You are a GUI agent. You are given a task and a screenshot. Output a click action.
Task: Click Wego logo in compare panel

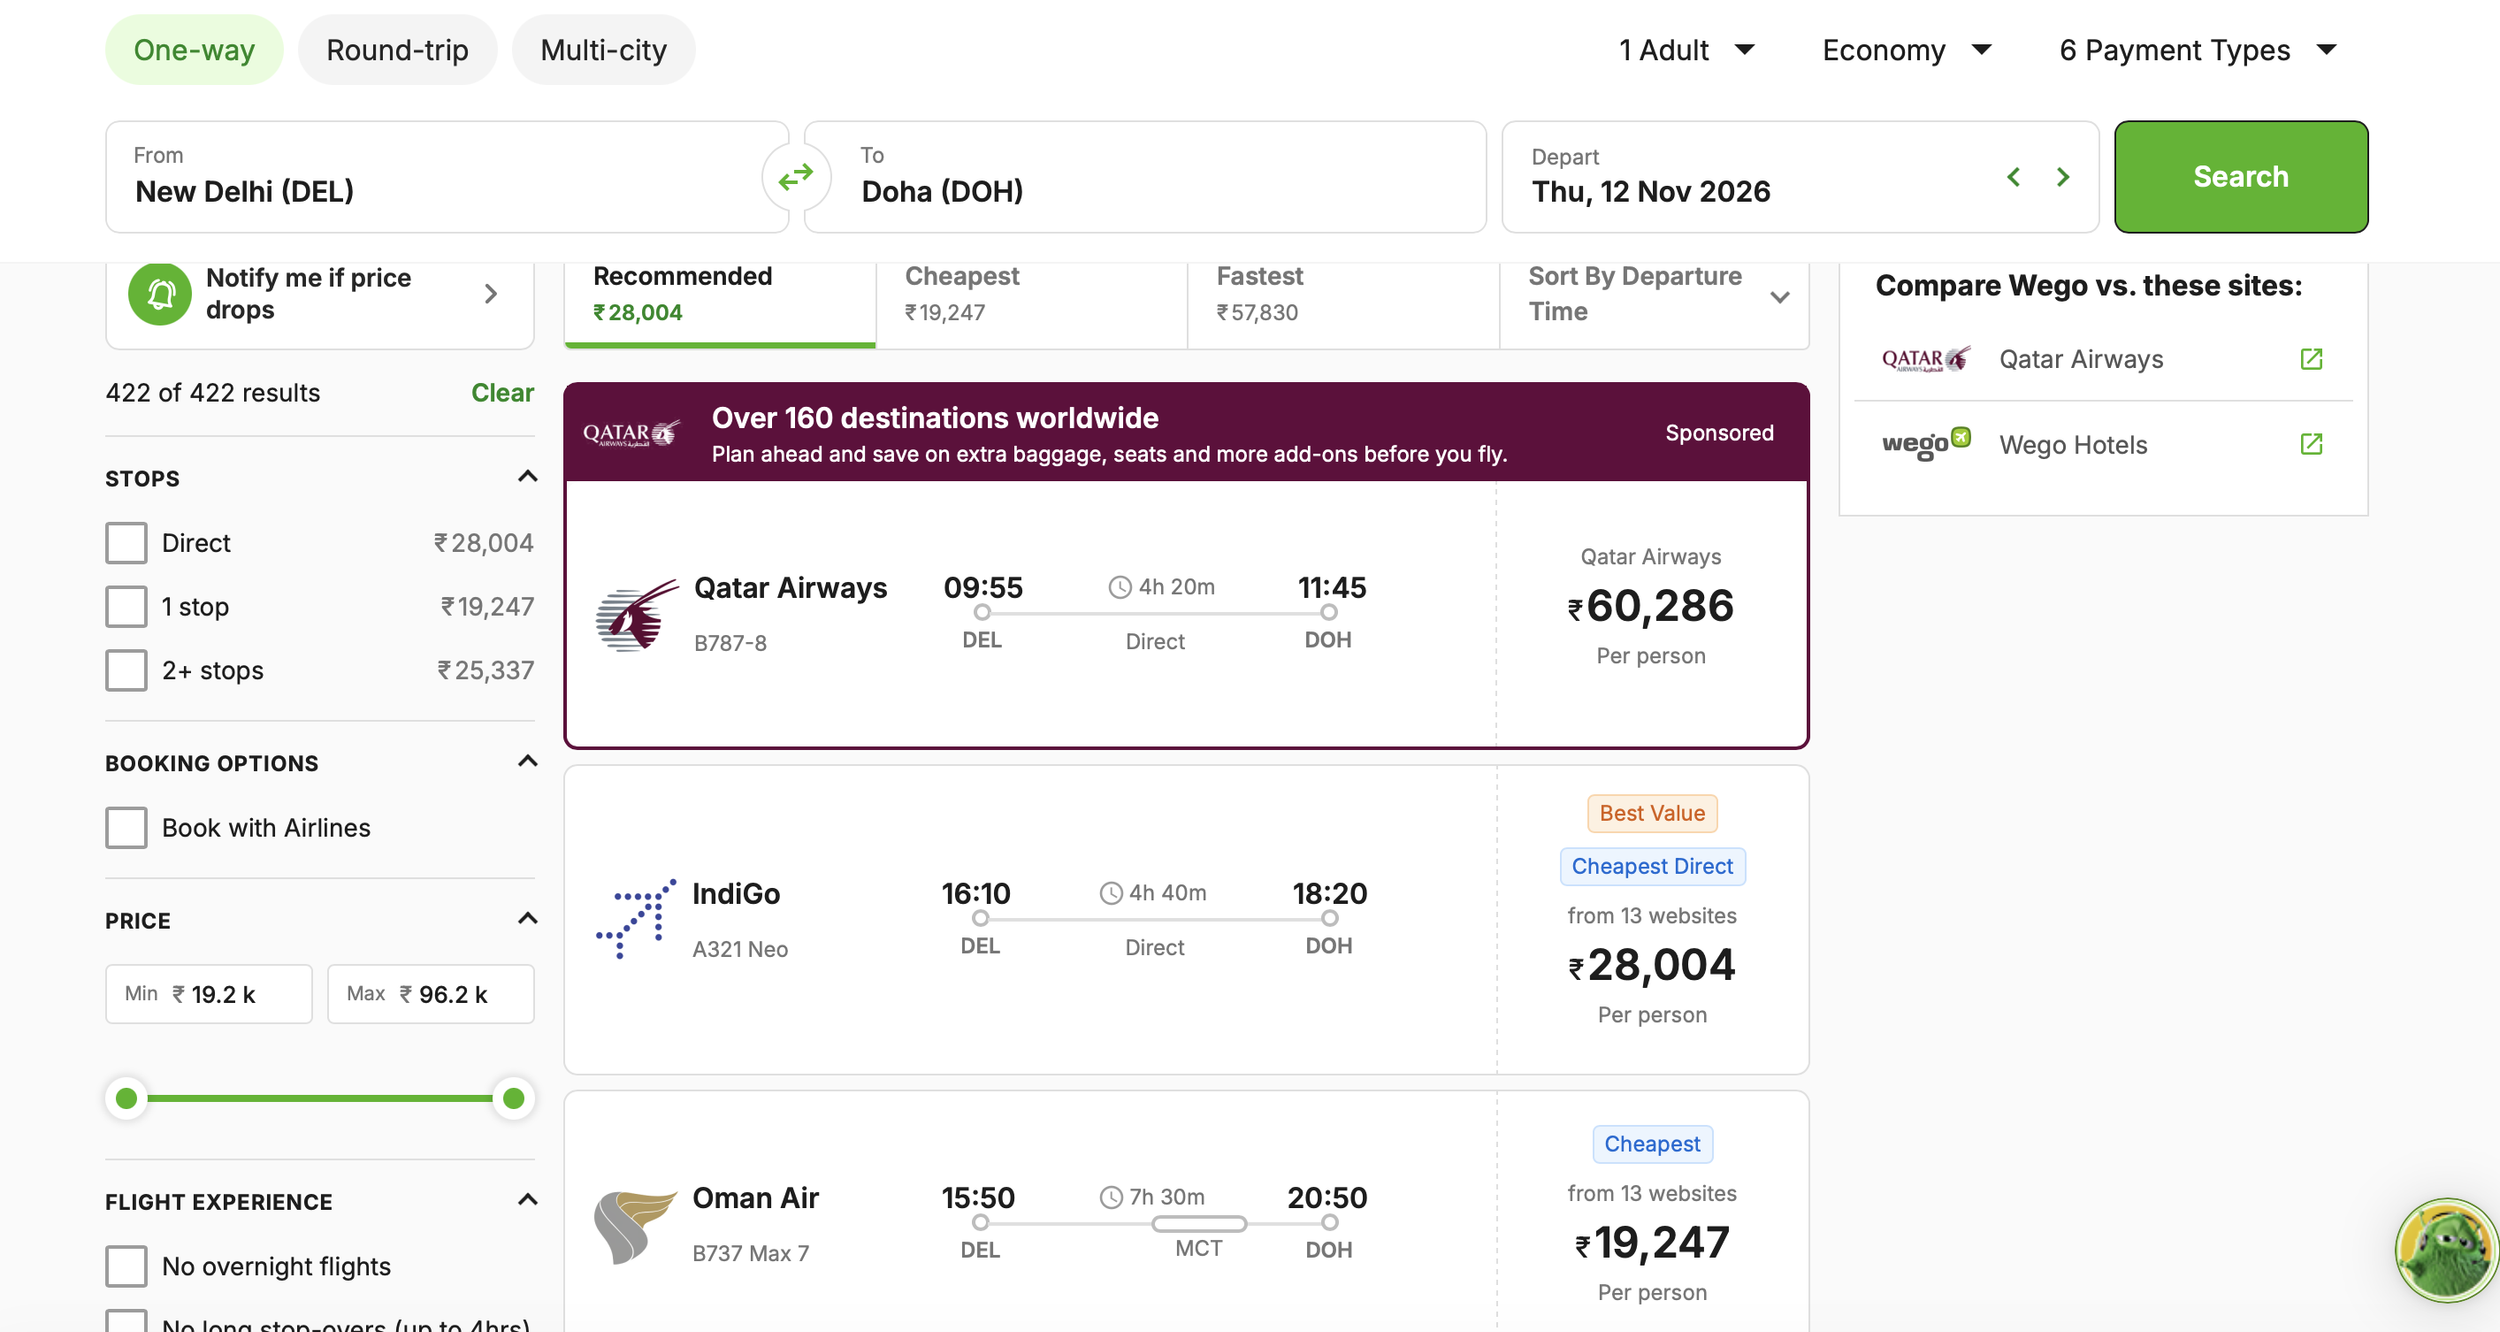tap(1926, 443)
